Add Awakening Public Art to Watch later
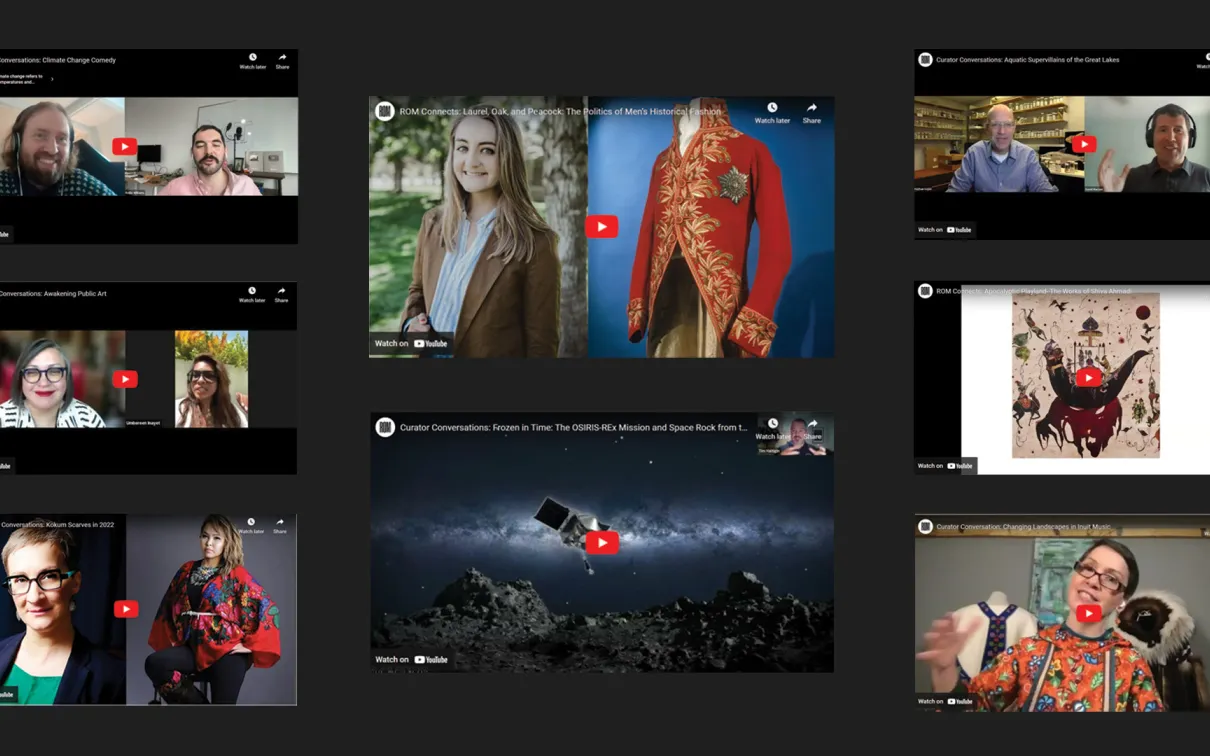 [x=252, y=295]
